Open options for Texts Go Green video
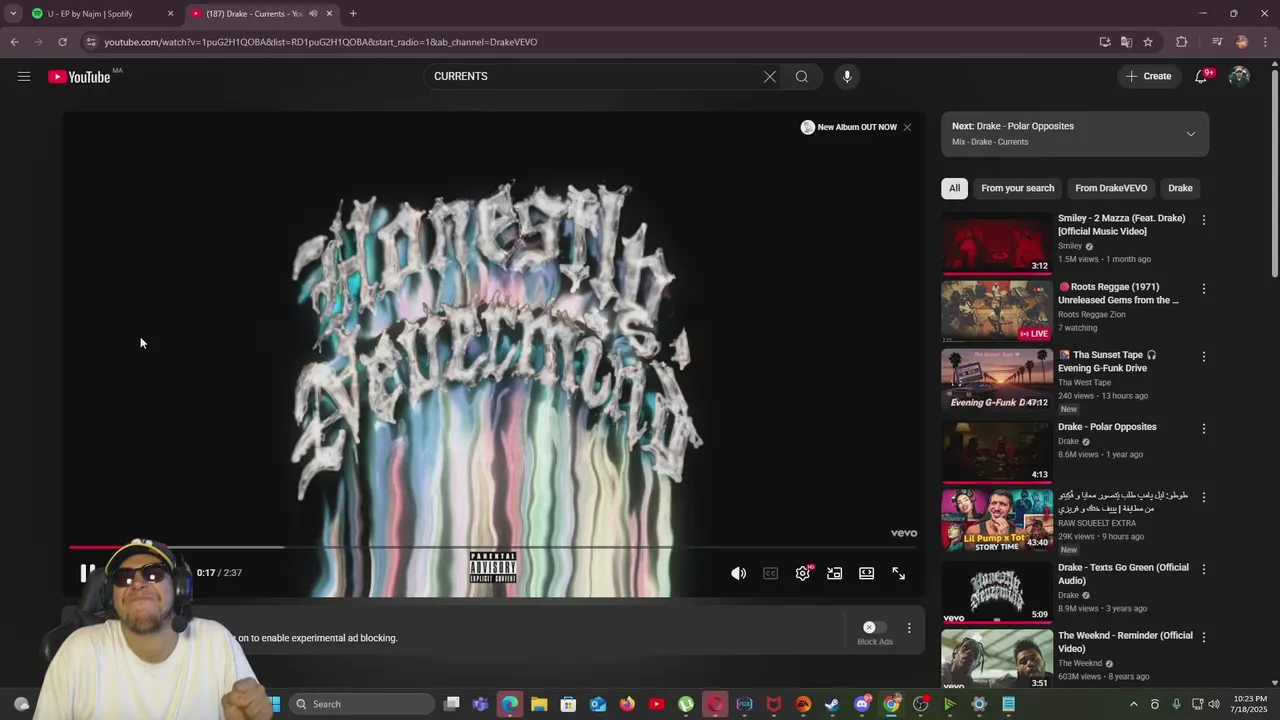 (1204, 569)
